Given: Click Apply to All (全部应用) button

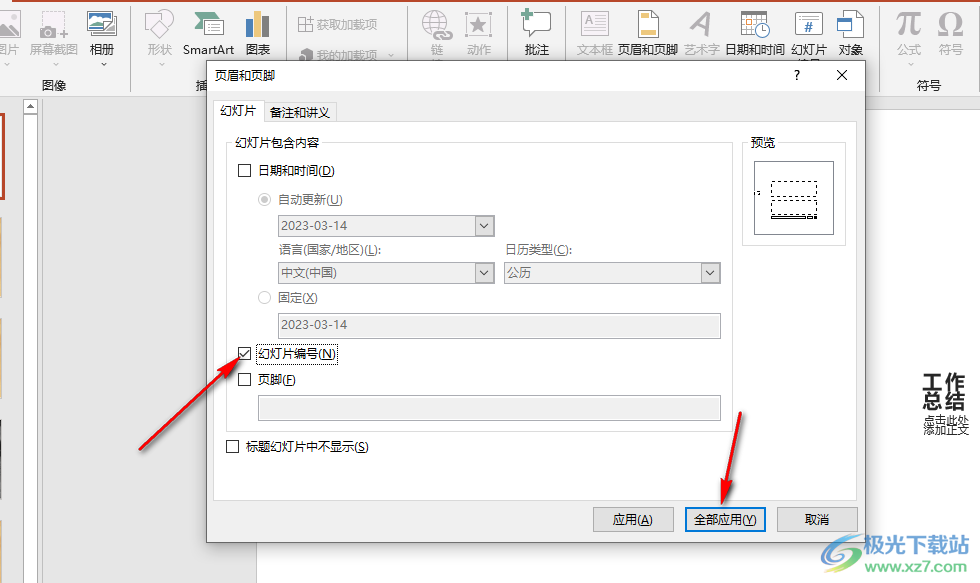Looking at the screenshot, I should point(725,519).
